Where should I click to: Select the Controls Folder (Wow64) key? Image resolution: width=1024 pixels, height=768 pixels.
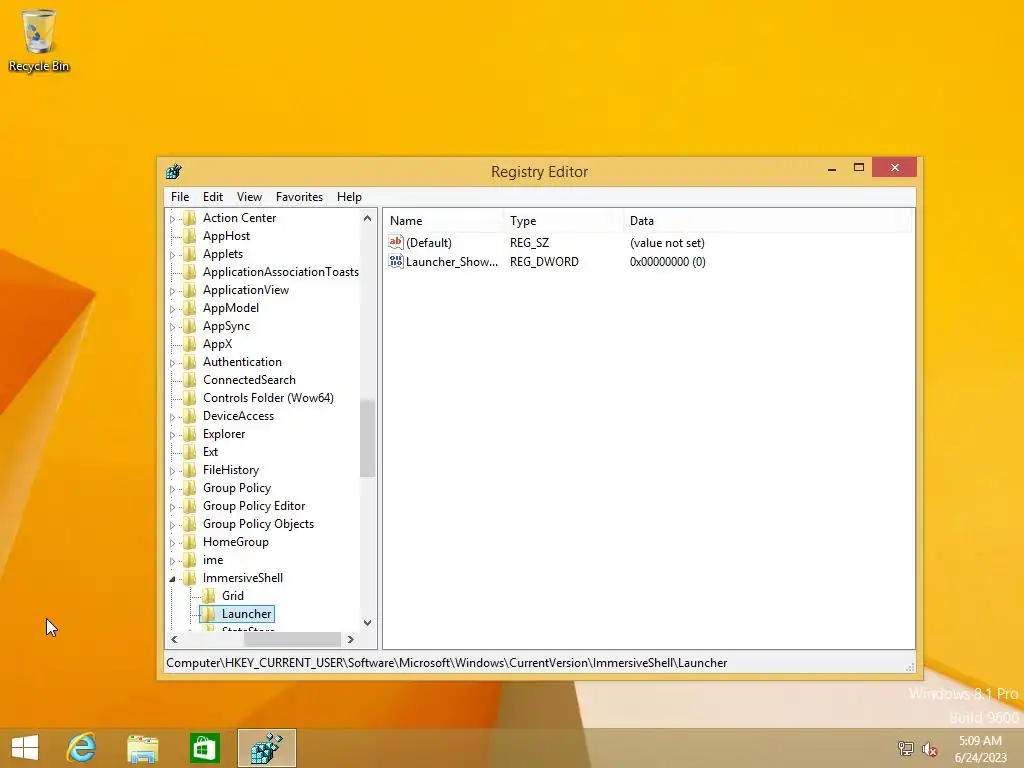[268, 398]
